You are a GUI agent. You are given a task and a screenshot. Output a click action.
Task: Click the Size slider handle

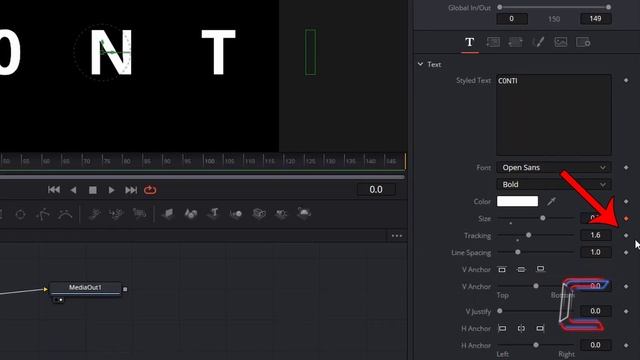pyautogui.click(x=542, y=218)
